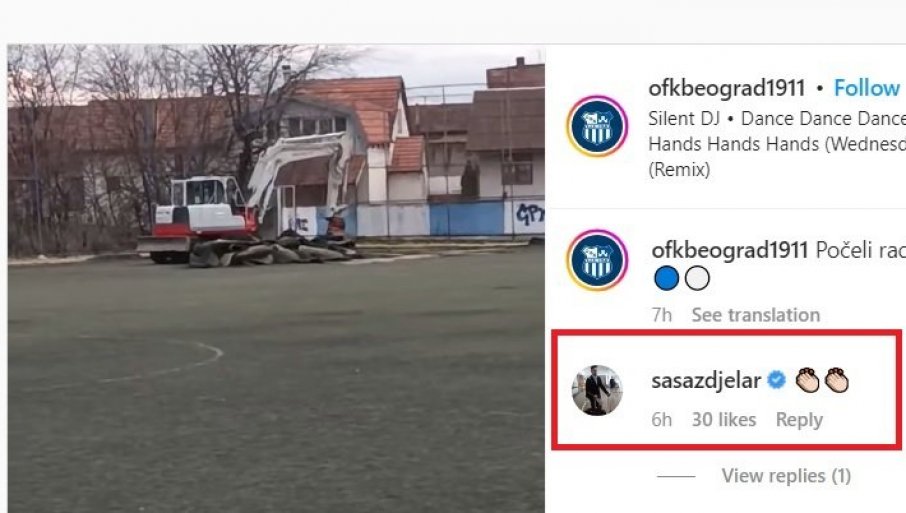Viewport: 906px width, 513px height.
Task: View who gave the 30 likes
Action: point(724,419)
